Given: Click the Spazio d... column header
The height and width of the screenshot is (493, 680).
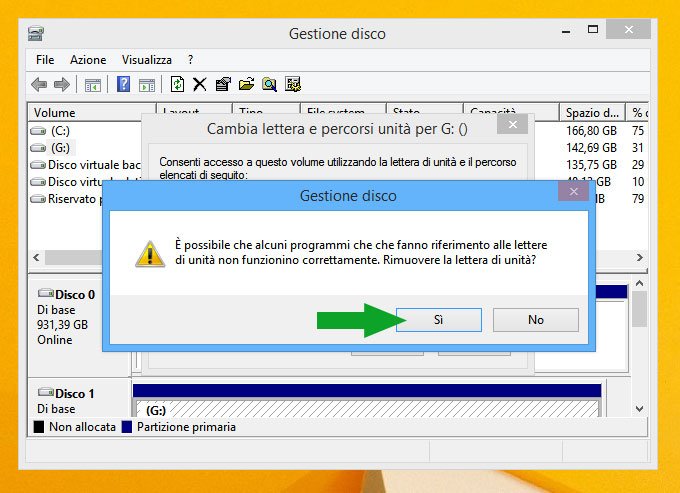Looking at the screenshot, I should (592, 112).
